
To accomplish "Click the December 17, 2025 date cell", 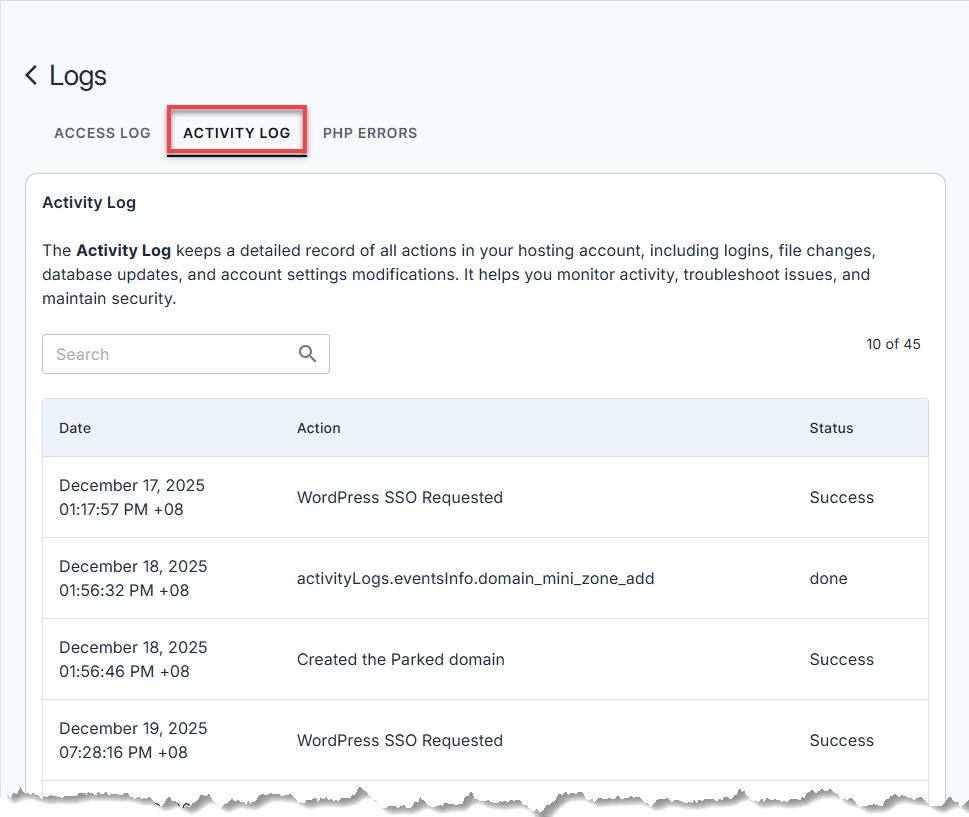I will pyautogui.click(x=132, y=486).
